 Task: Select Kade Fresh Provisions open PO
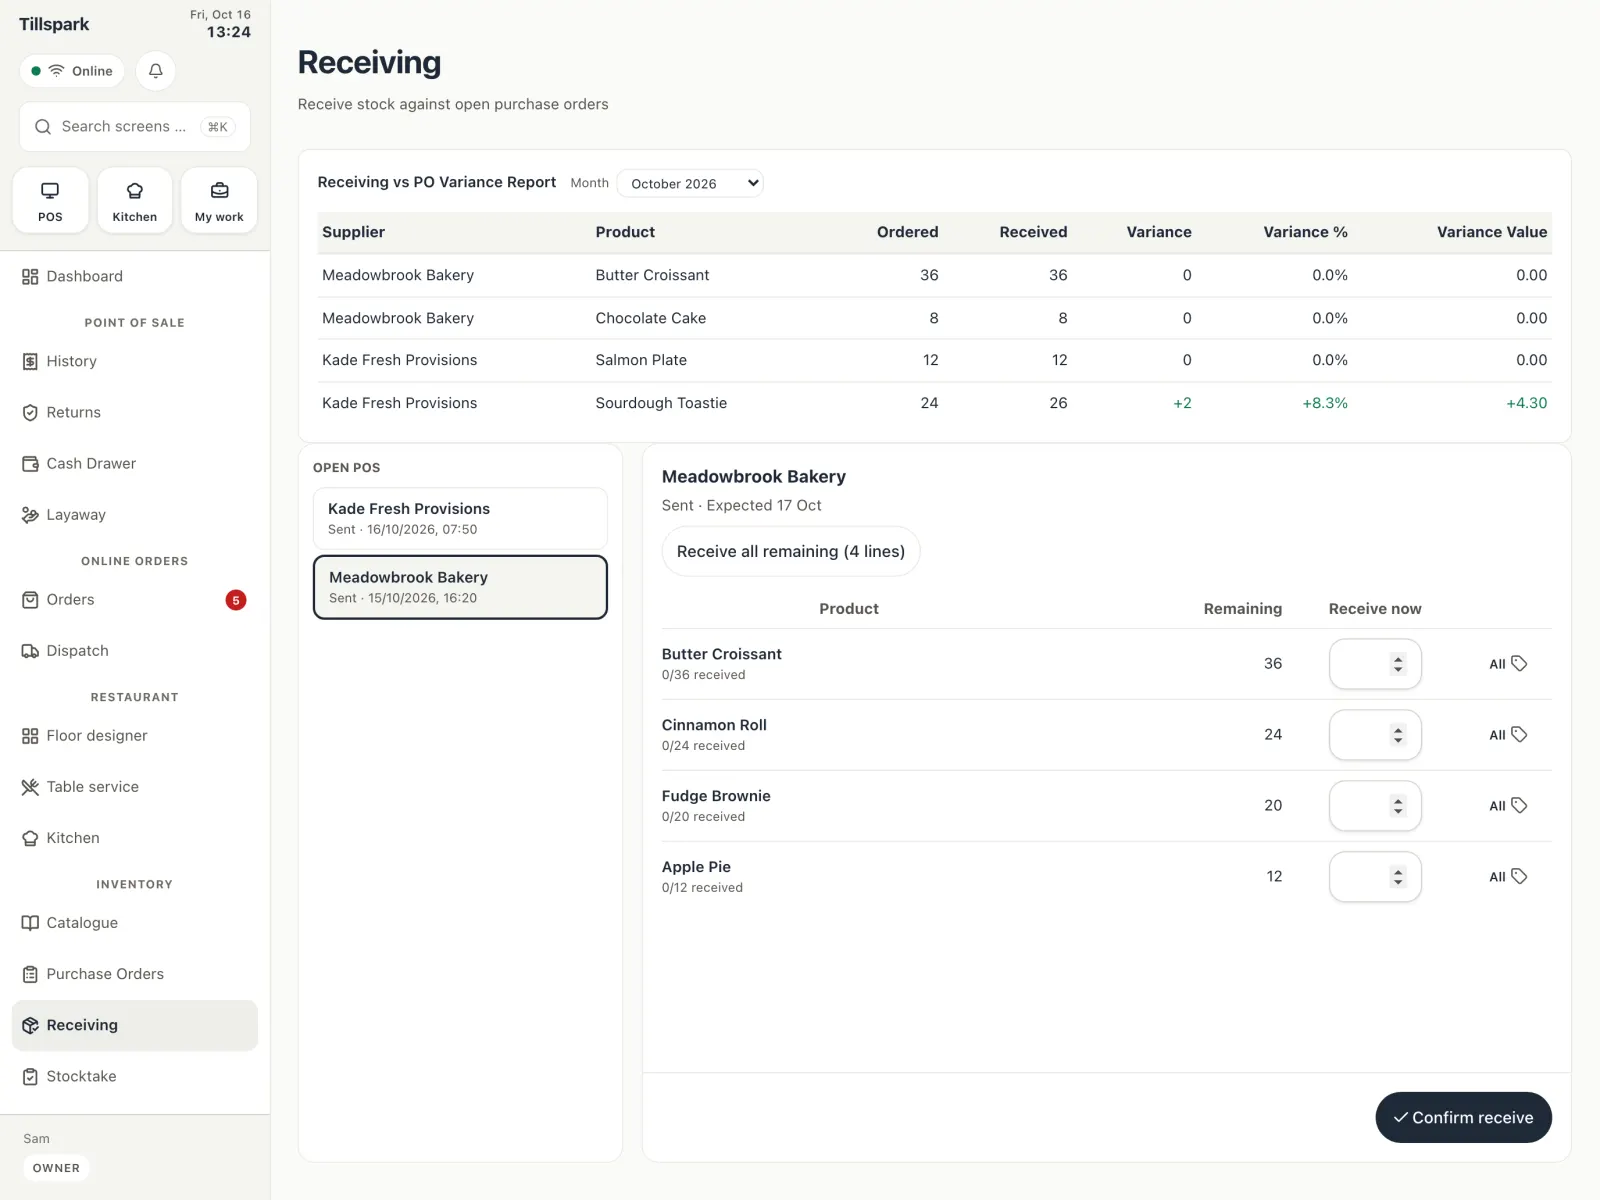tap(460, 518)
